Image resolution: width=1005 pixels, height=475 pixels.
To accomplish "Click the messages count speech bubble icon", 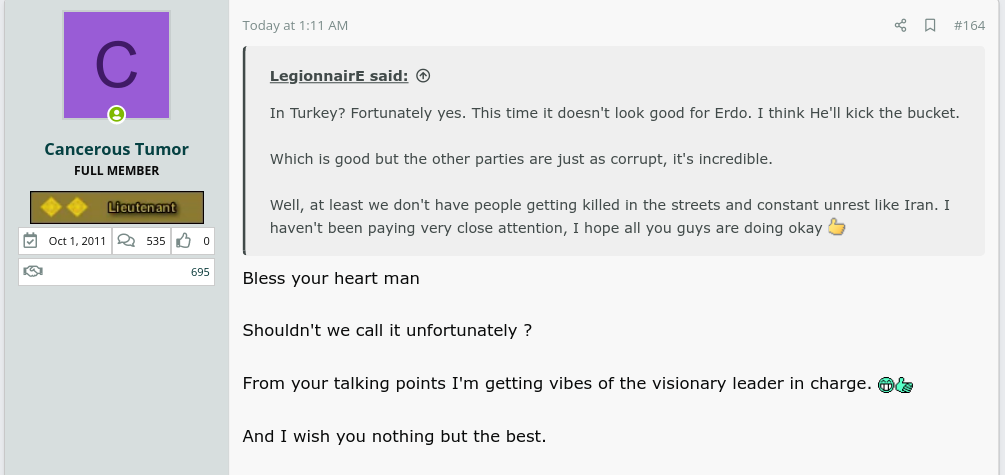I will coord(127,241).
